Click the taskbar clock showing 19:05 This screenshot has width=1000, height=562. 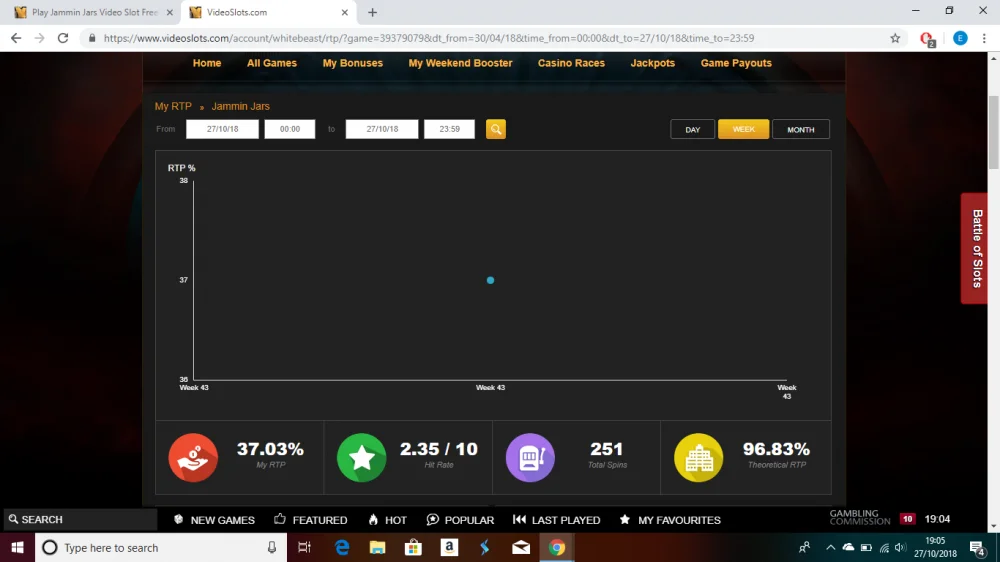(936, 547)
